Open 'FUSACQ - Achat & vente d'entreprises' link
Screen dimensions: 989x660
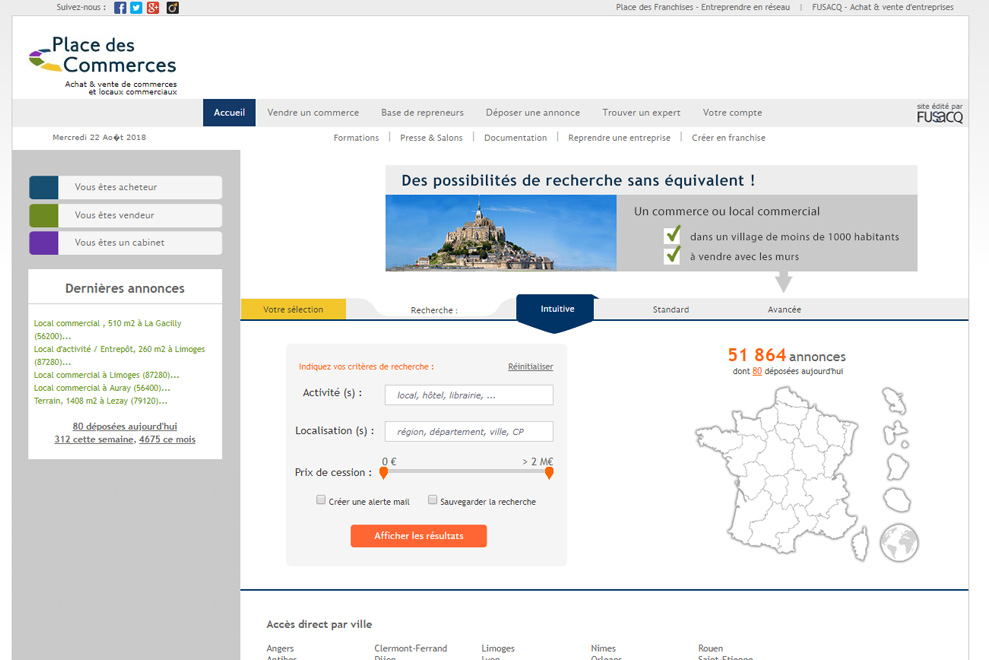882,8
